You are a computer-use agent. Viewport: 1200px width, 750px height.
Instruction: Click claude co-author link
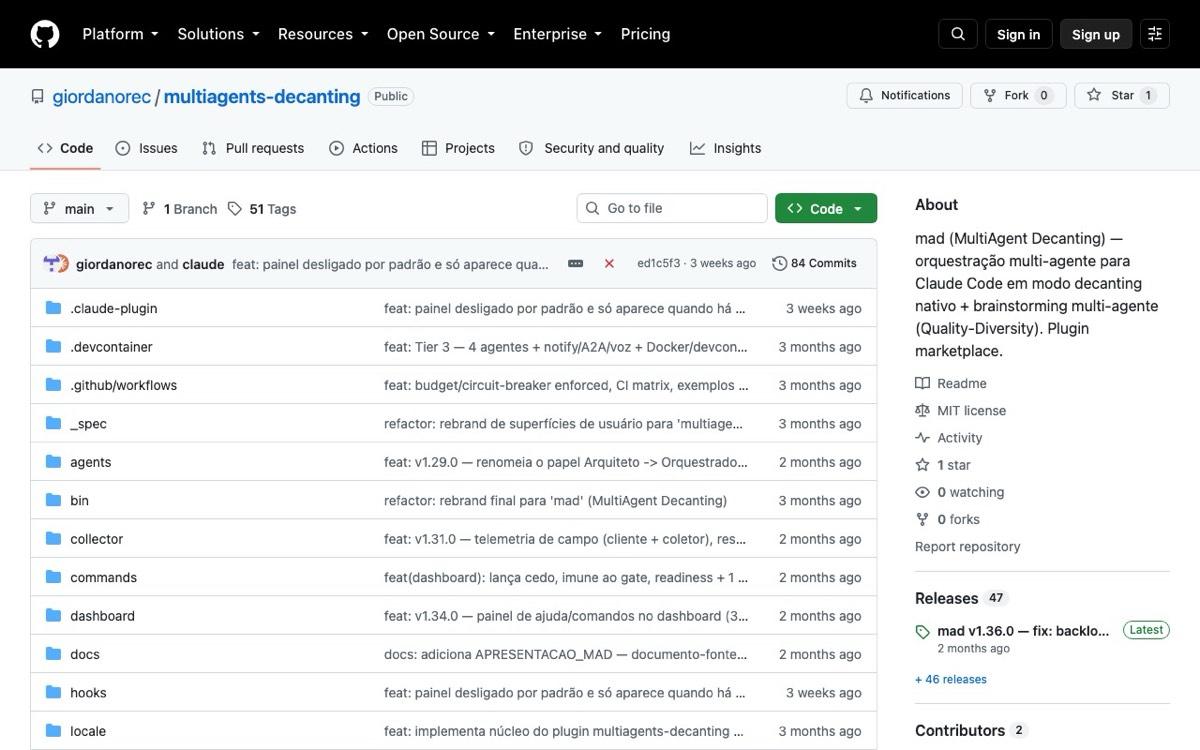203,264
